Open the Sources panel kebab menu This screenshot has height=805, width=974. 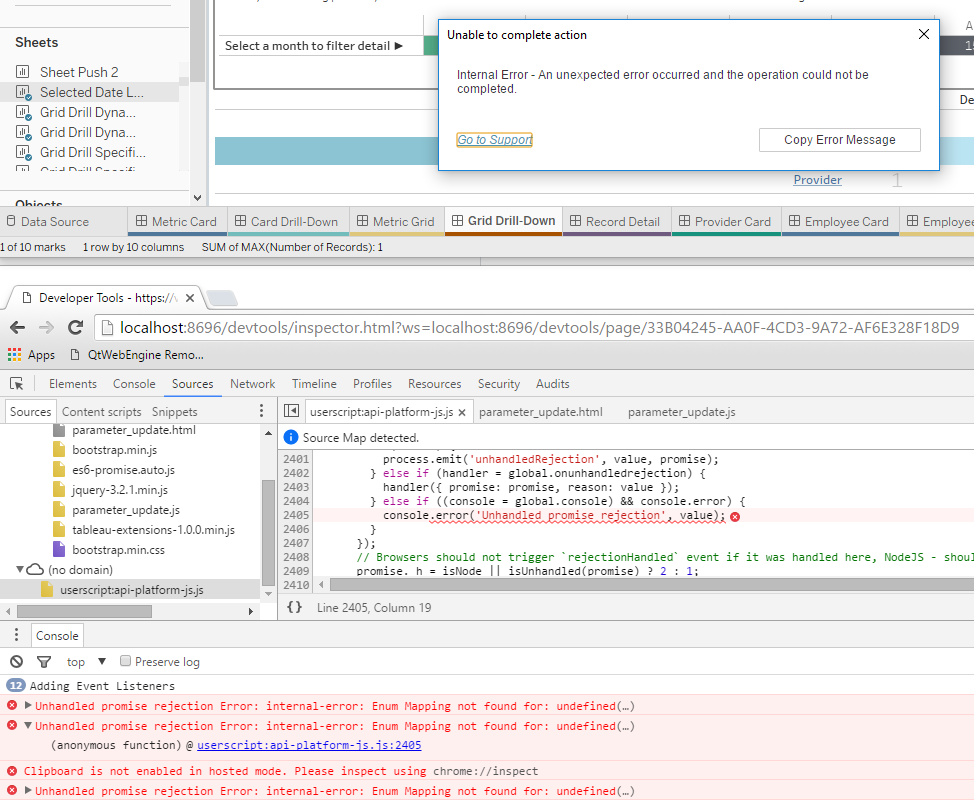(x=262, y=411)
